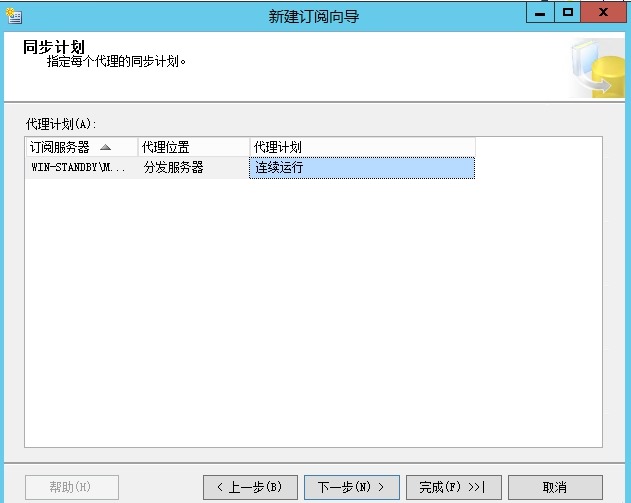
Task: Click the database wizard graphic in header
Action: click(596, 68)
